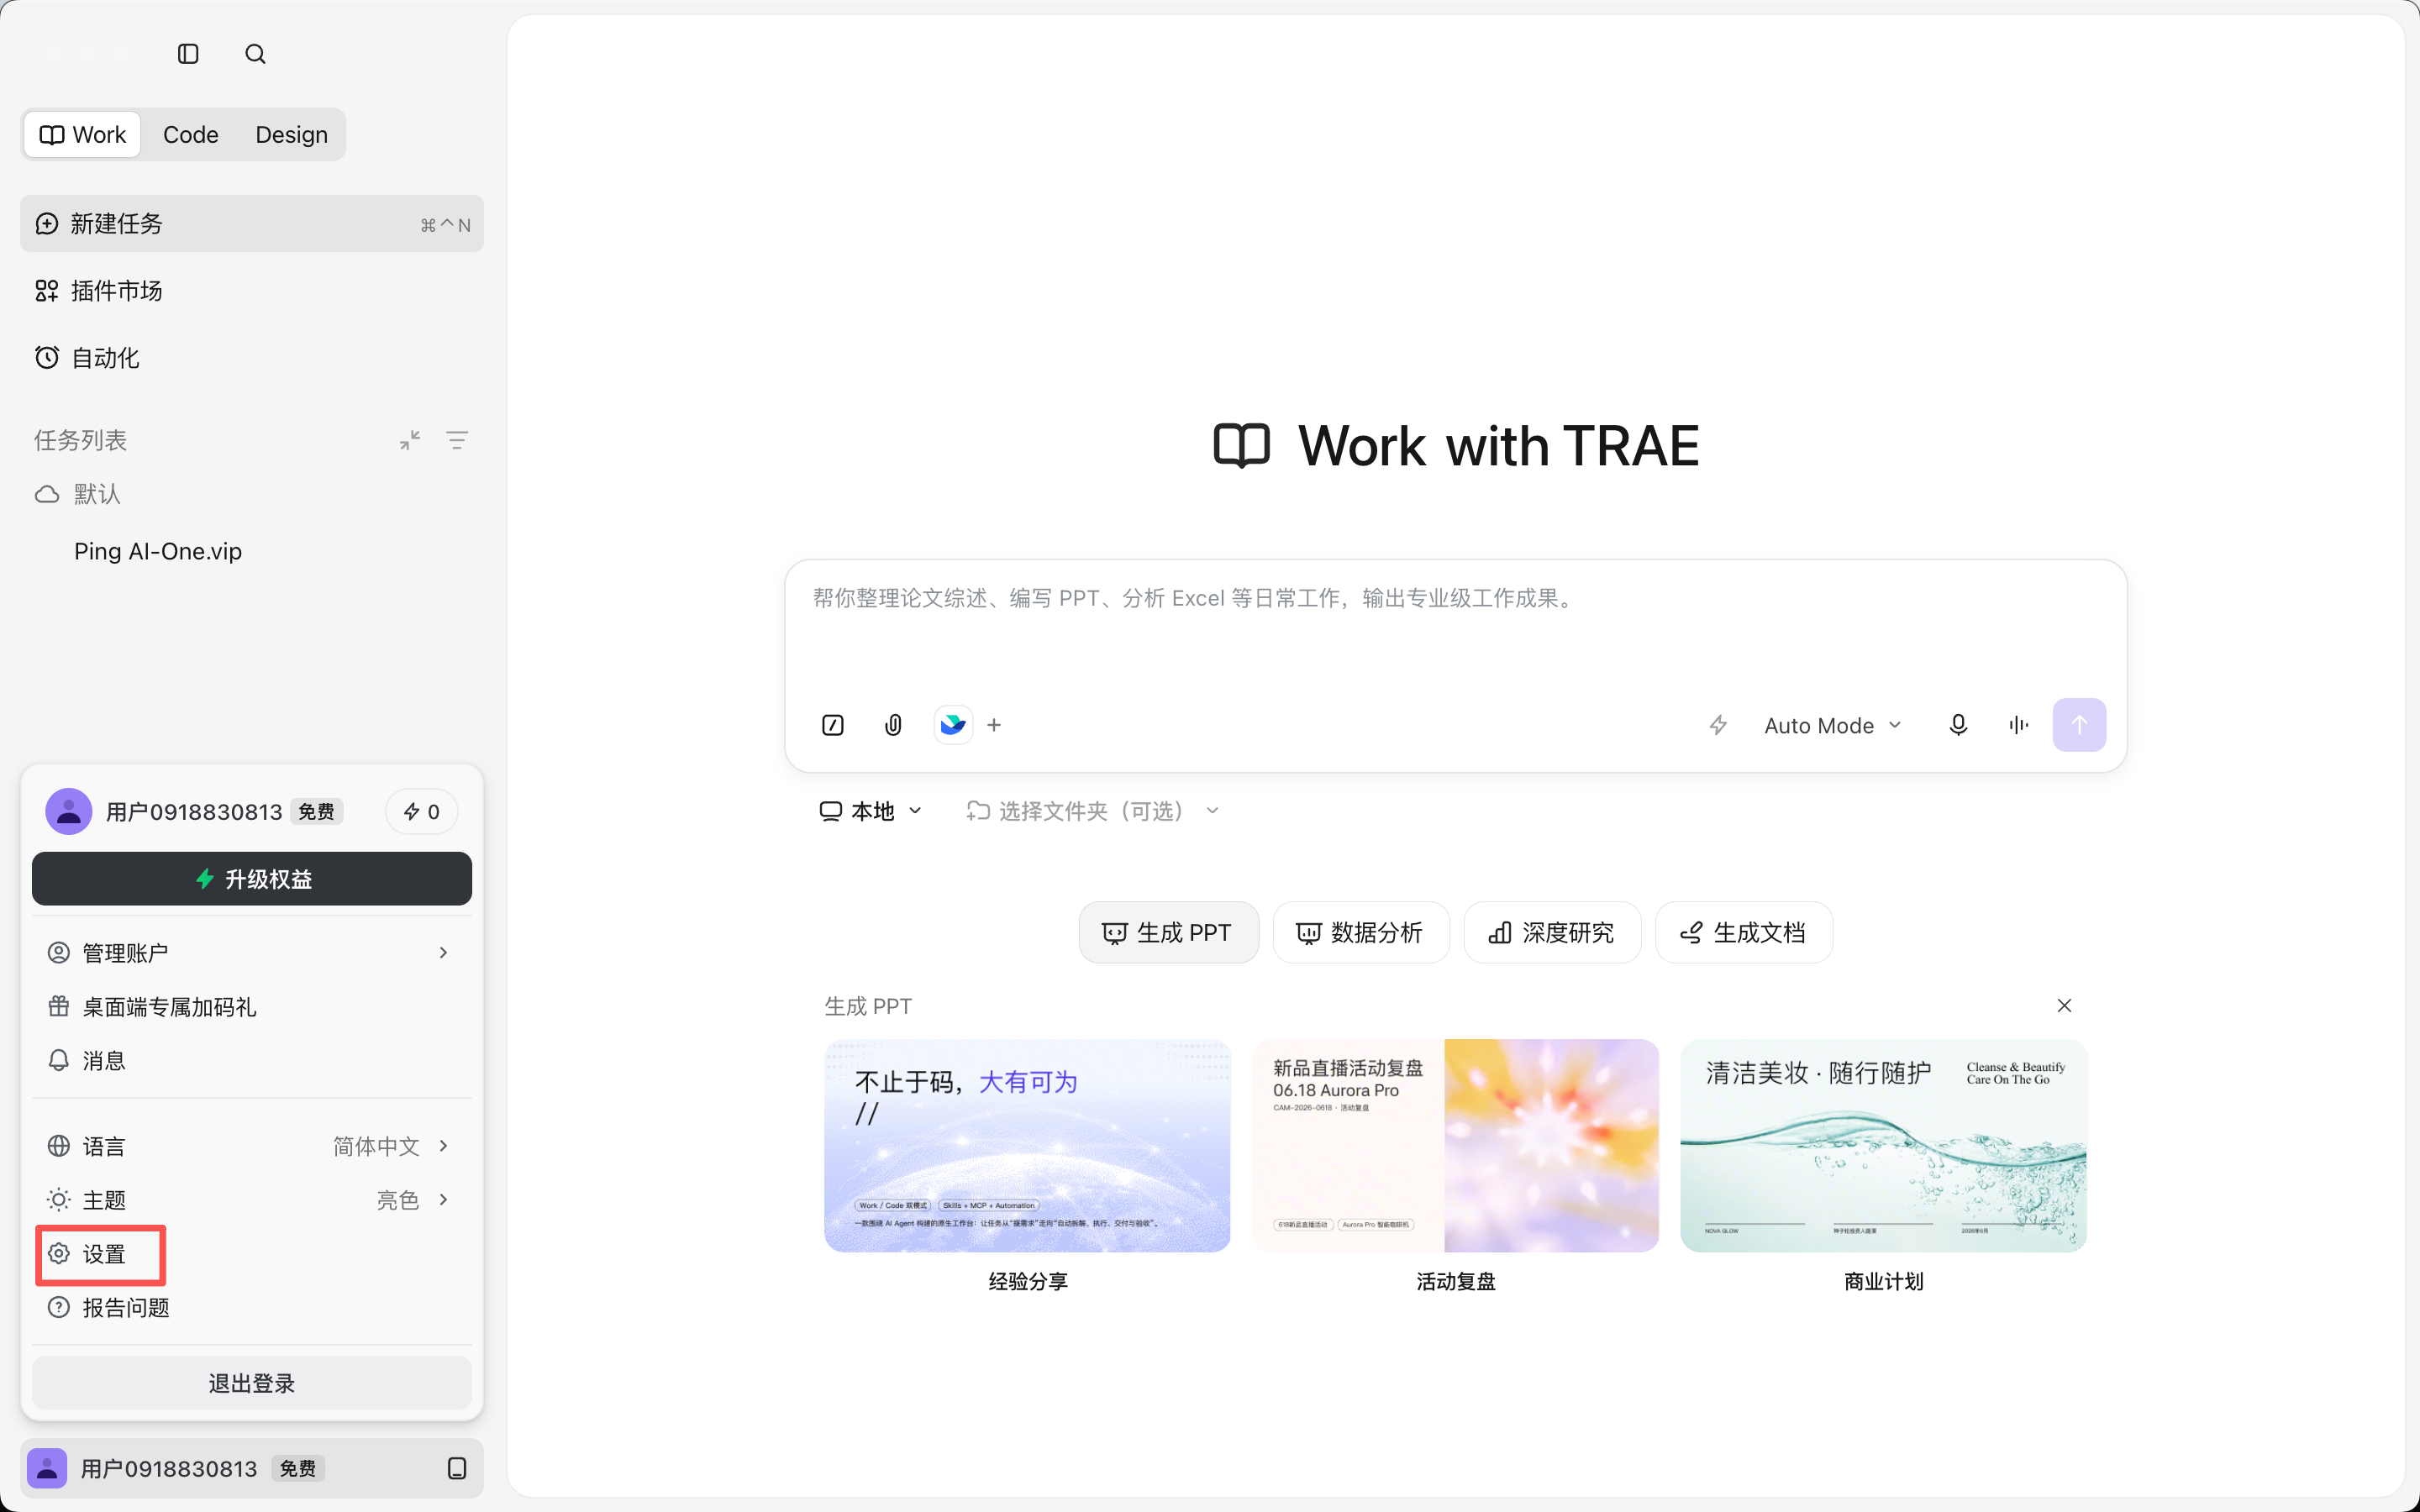Screen dimensions: 2420x1512
Task: Switch to the Work tab
Action: [x=83, y=134]
